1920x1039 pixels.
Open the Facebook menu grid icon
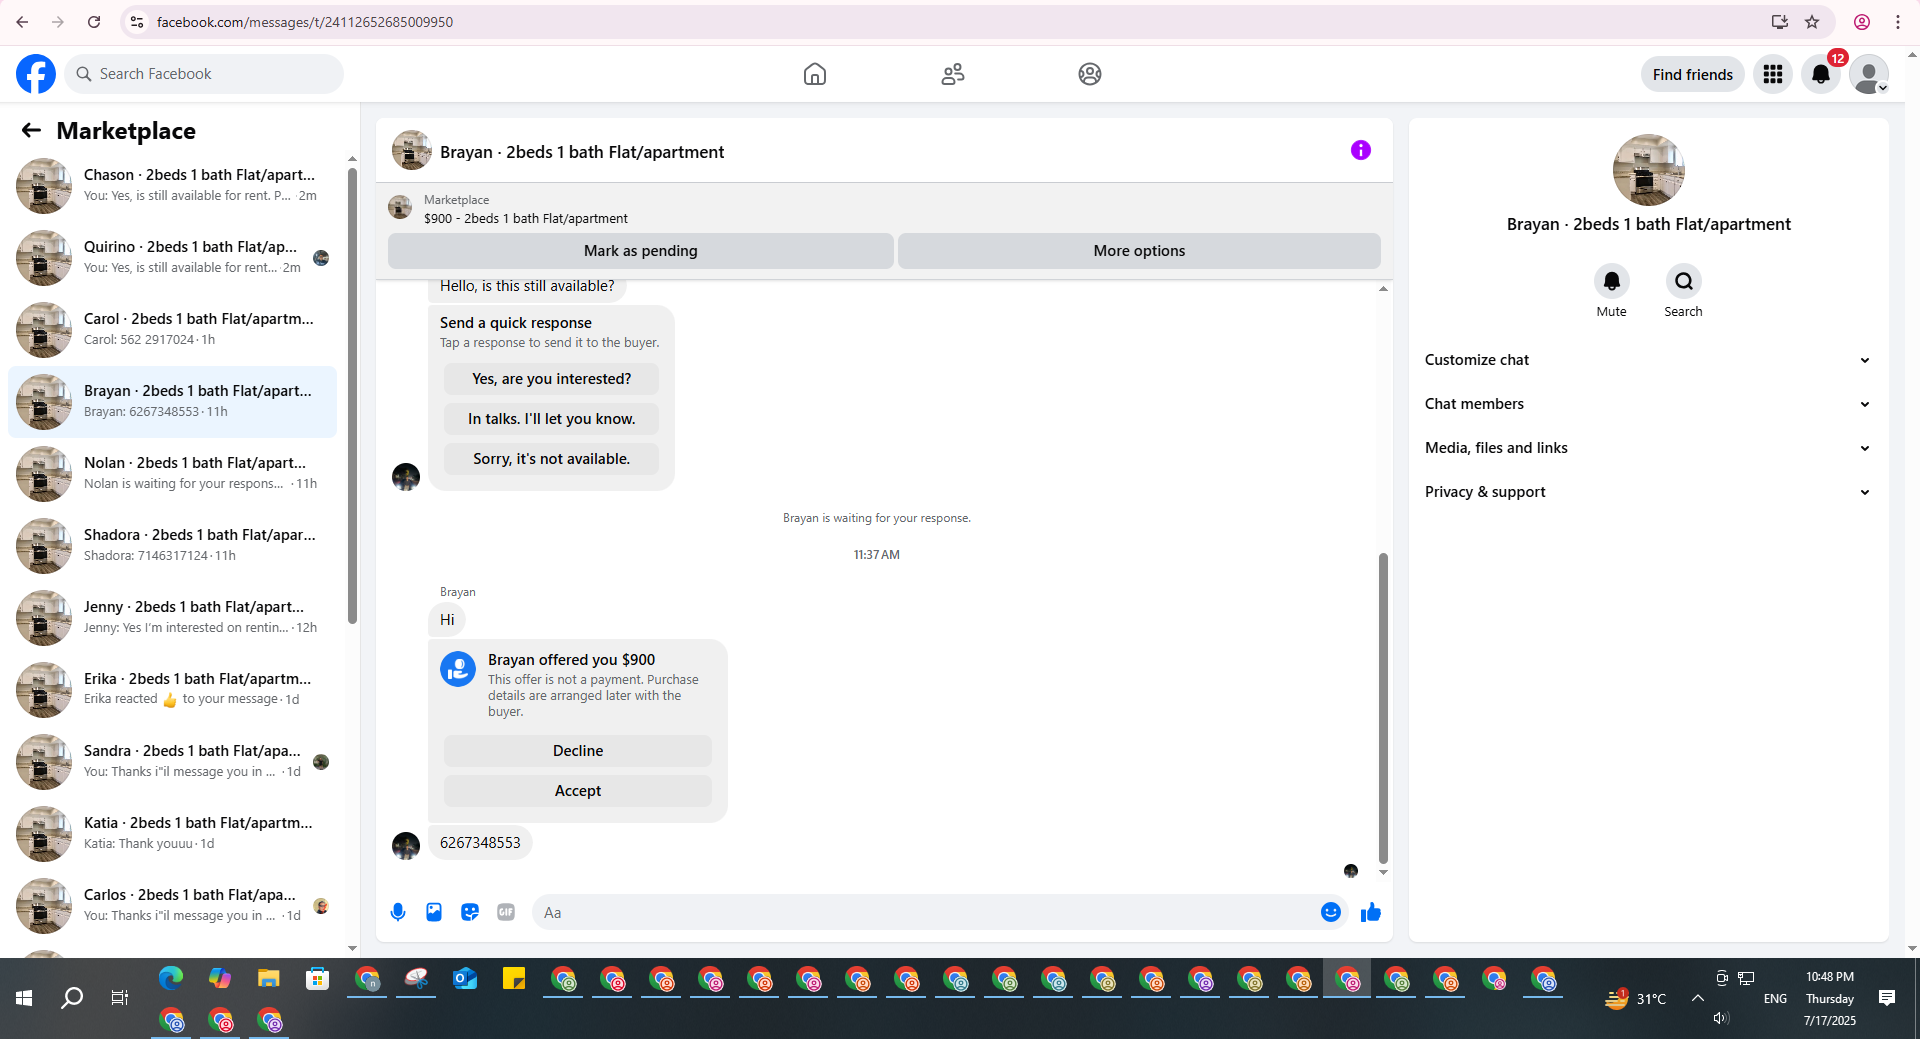(x=1773, y=74)
